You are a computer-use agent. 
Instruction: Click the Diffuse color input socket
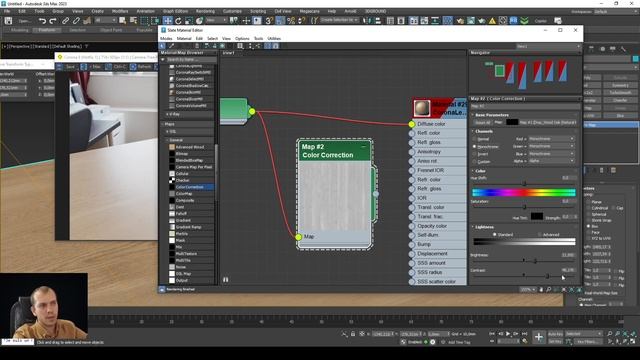click(411, 124)
